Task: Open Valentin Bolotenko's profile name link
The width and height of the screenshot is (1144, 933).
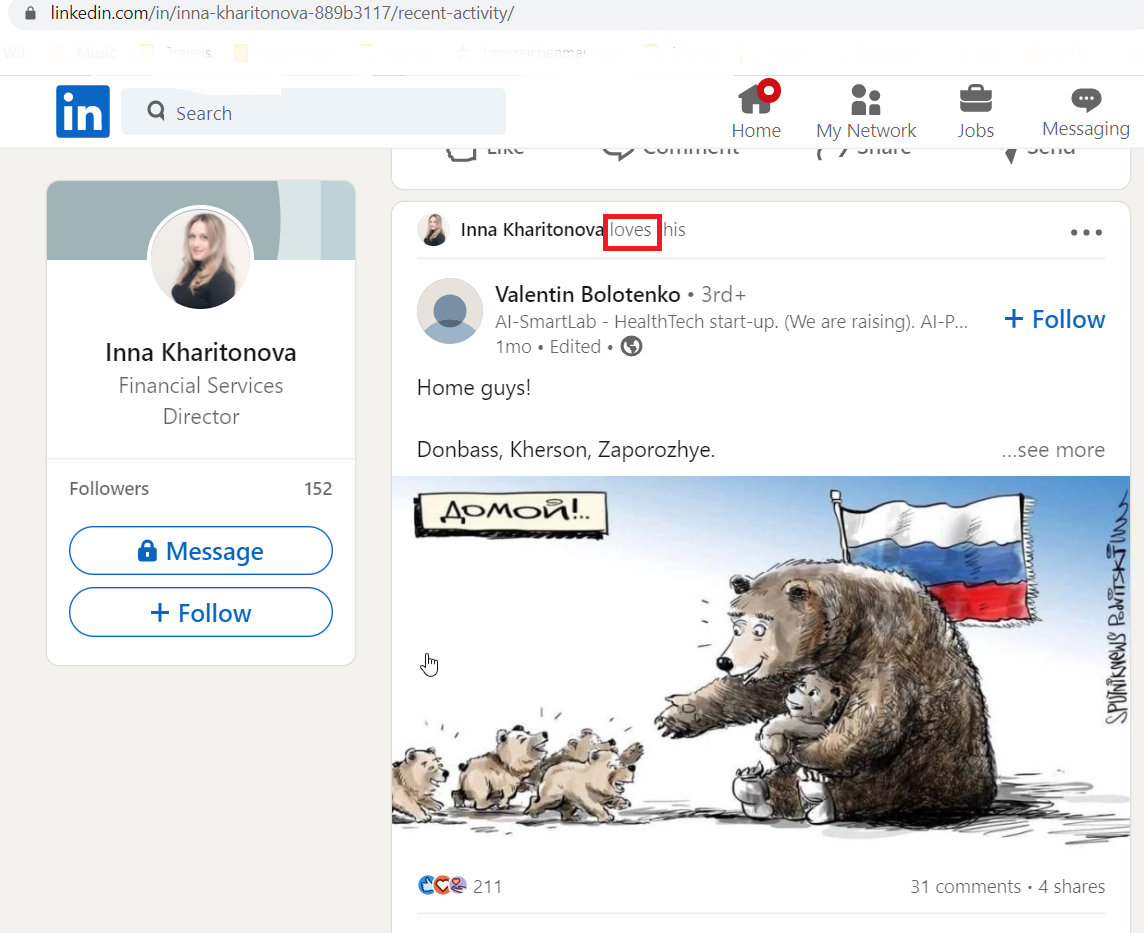Action: pyautogui.click(x=587, y=295)
